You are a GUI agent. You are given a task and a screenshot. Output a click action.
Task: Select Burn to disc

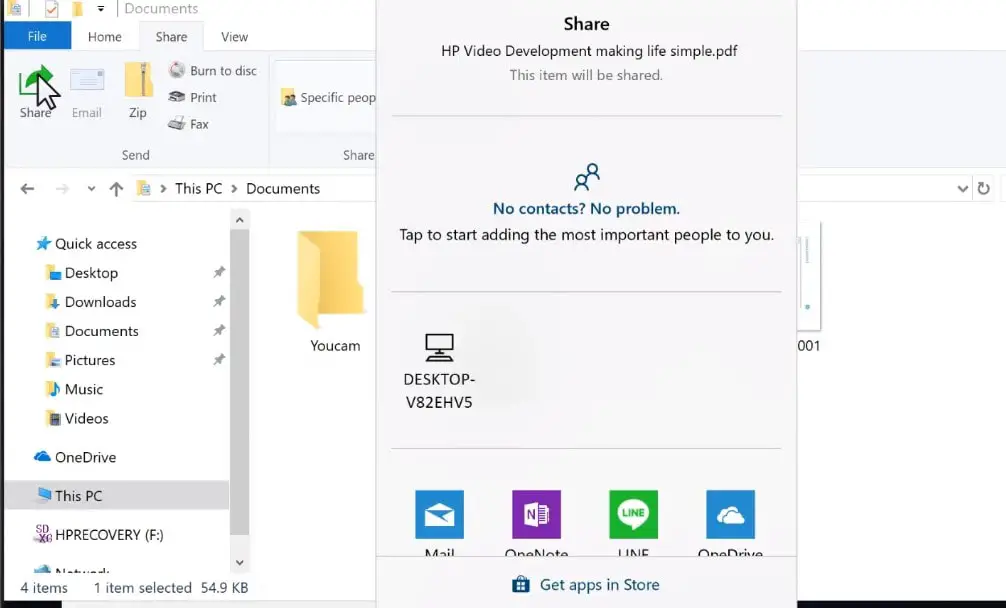tap(213, 71)
